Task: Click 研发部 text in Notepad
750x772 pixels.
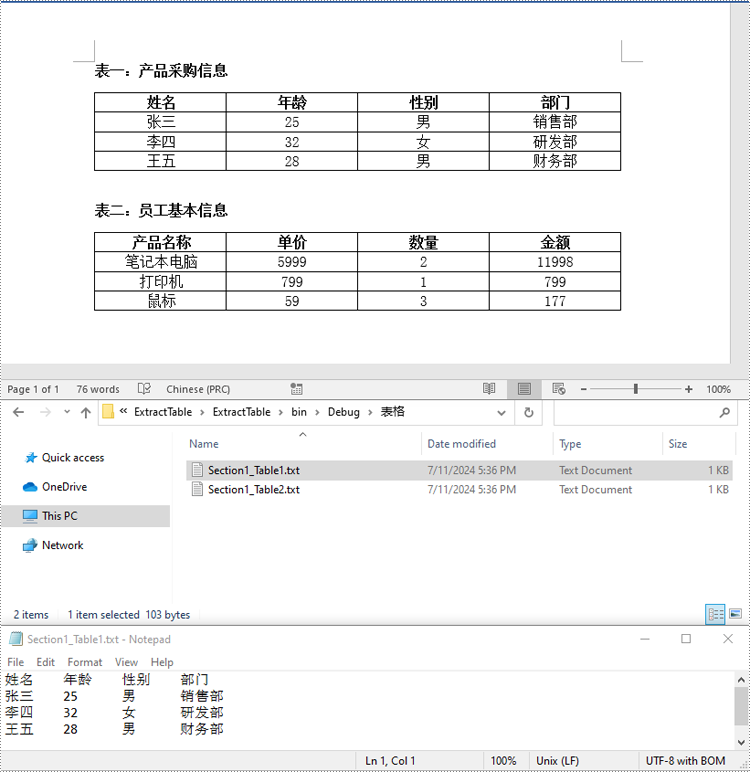Action: click(202, 712)
